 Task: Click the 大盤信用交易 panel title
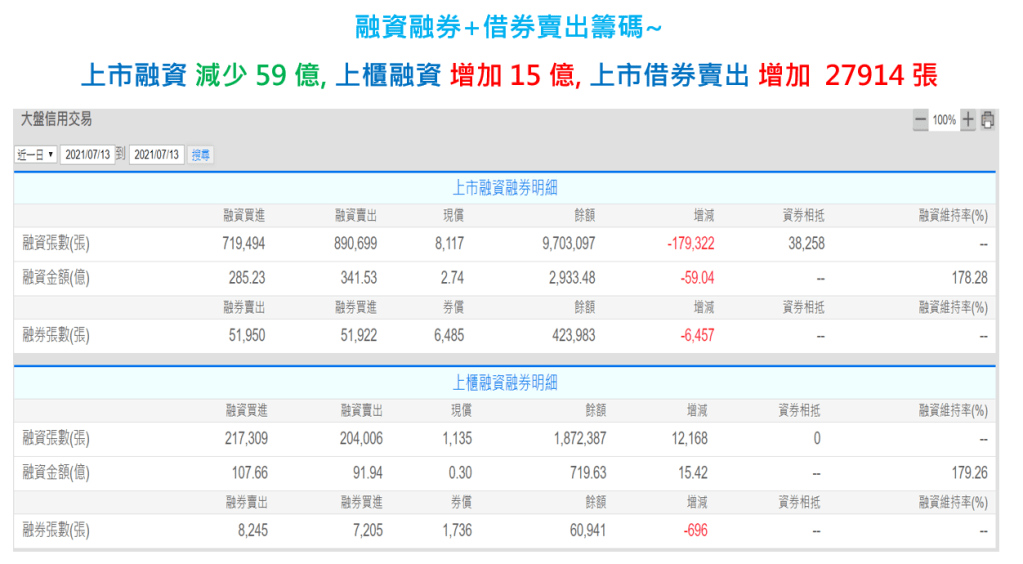click(56, 119)
